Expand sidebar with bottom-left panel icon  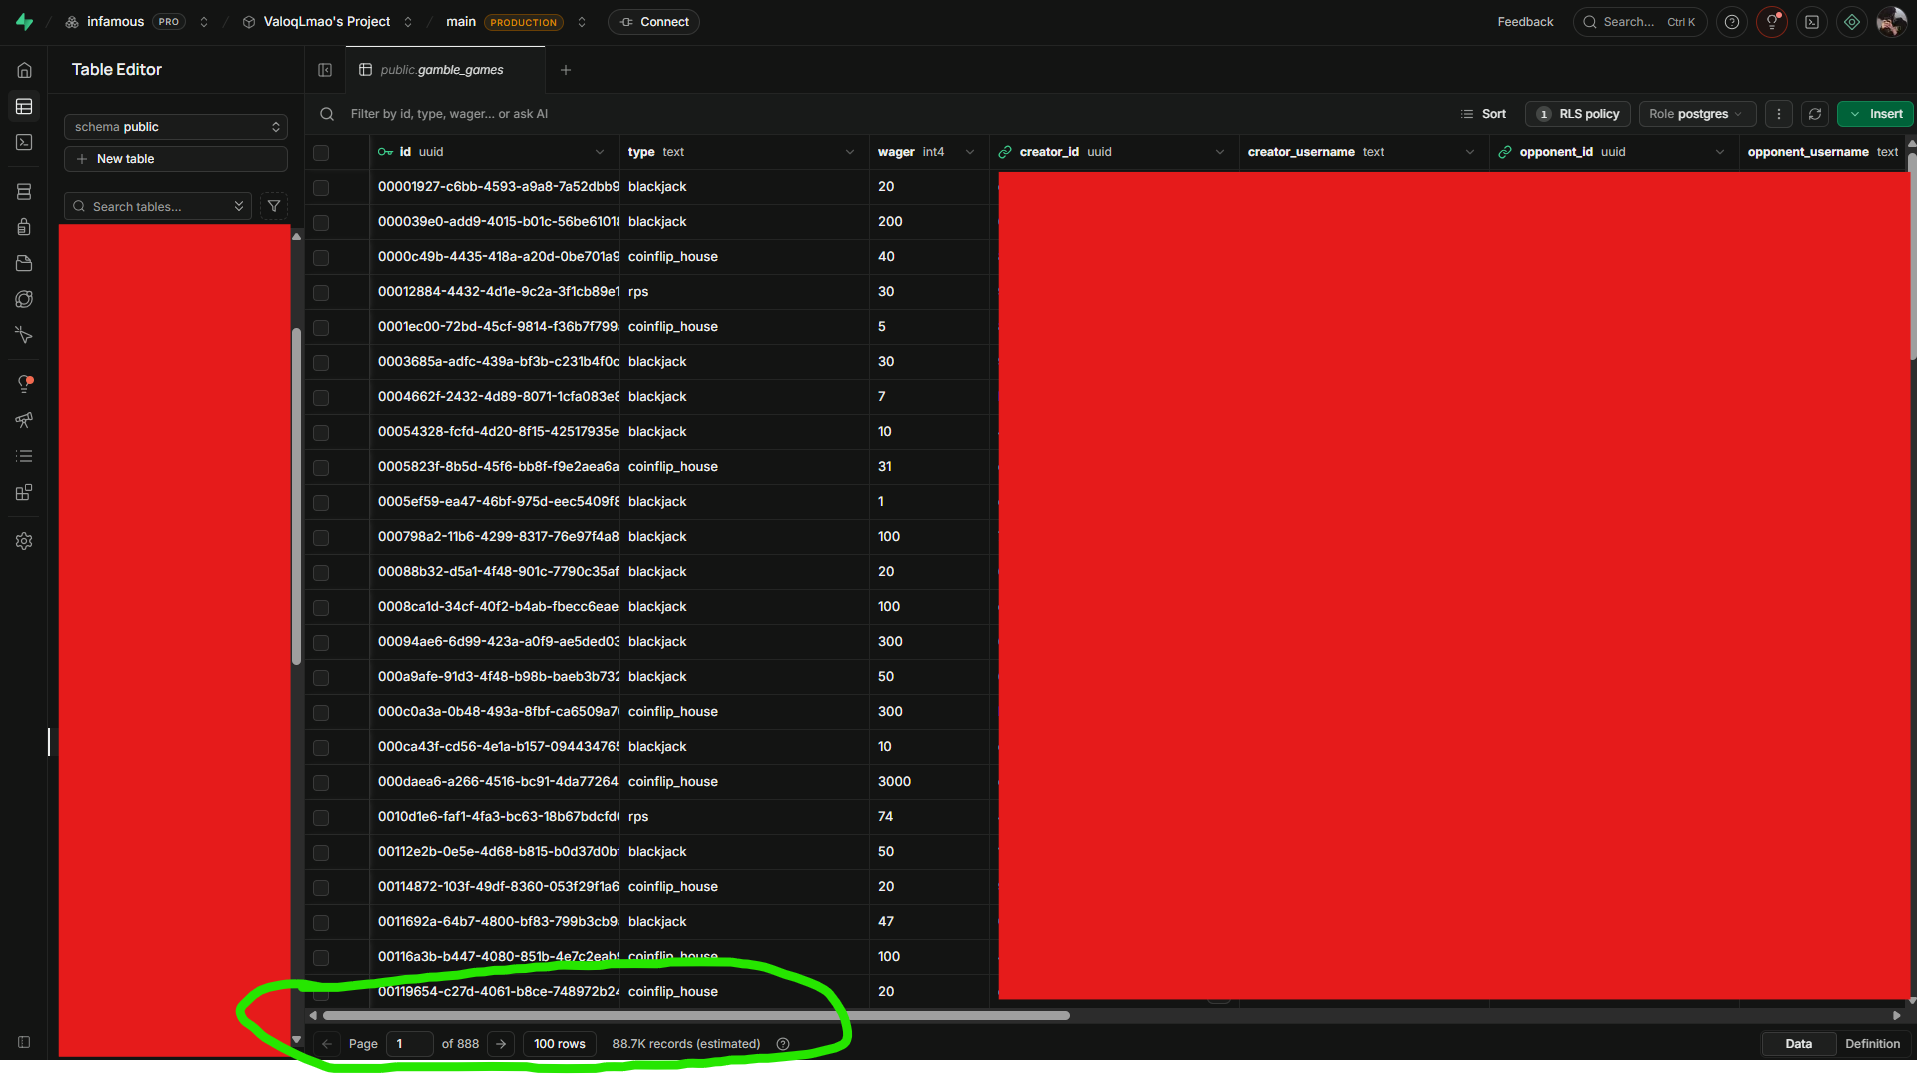tap(24, 1042)
